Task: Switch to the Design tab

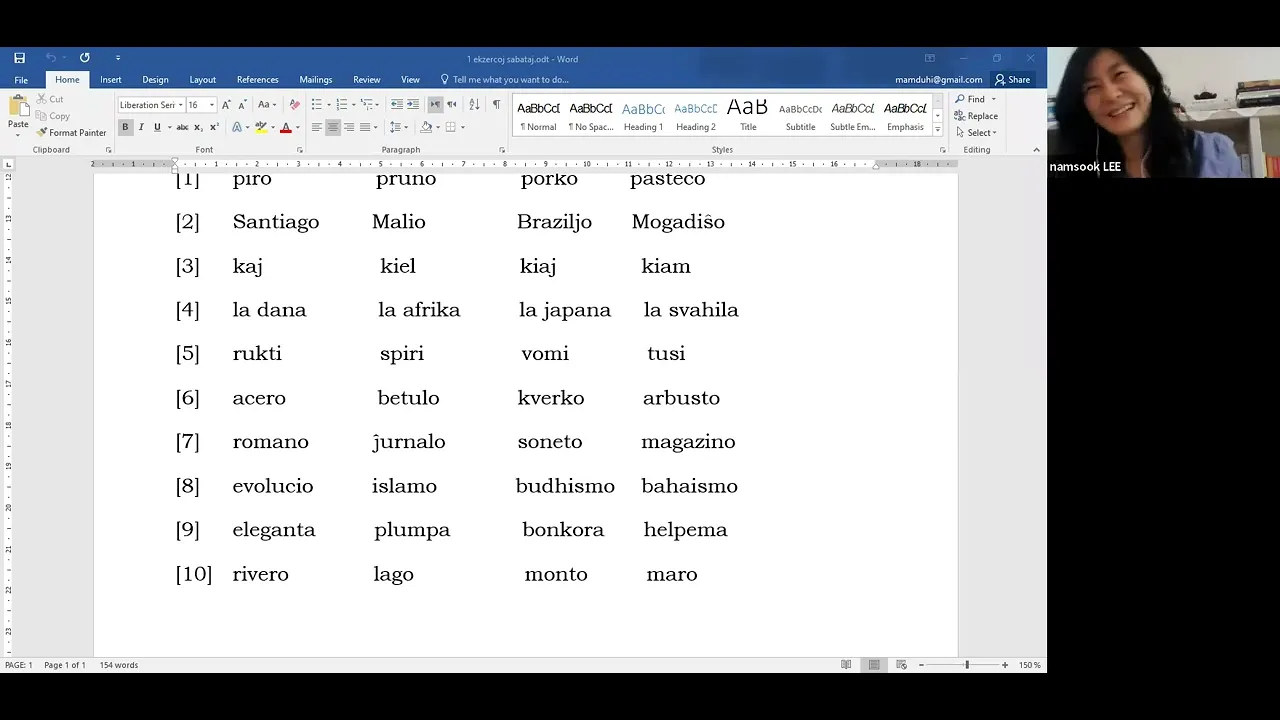Action: click(x=155, y=80)
